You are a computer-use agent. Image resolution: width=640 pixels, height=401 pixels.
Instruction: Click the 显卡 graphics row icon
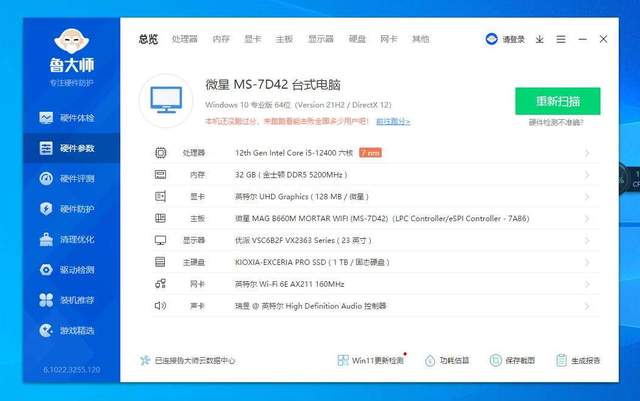coord(160,196)
